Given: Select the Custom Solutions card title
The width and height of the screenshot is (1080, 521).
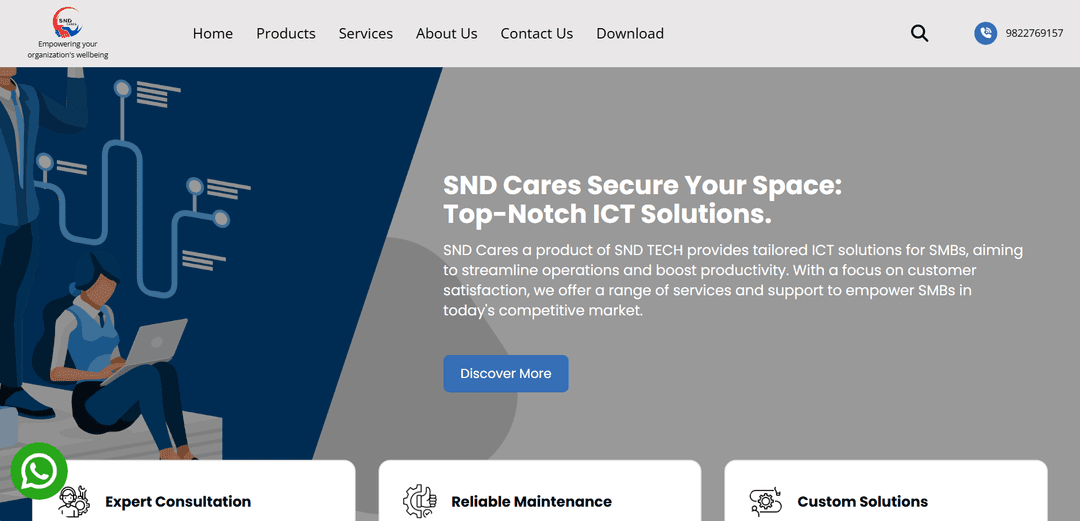Looking at the screenshot, I should [862, 502].
